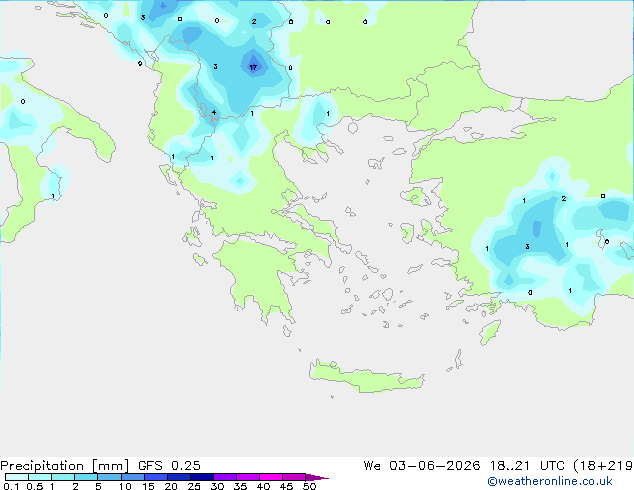Click the legend tick label '25'
This screenshot has height=490, width=634.
pyautogui.click(x=194, y=486)
